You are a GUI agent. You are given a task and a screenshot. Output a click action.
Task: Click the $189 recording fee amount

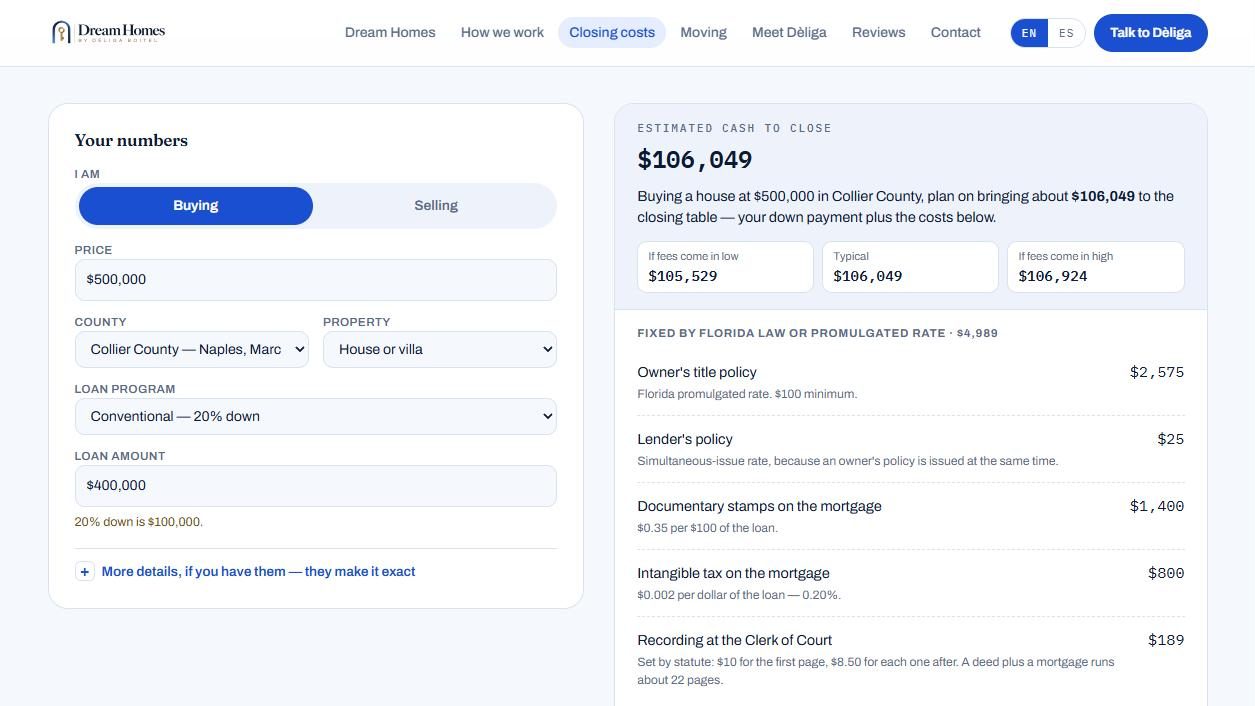point(1166,640)
